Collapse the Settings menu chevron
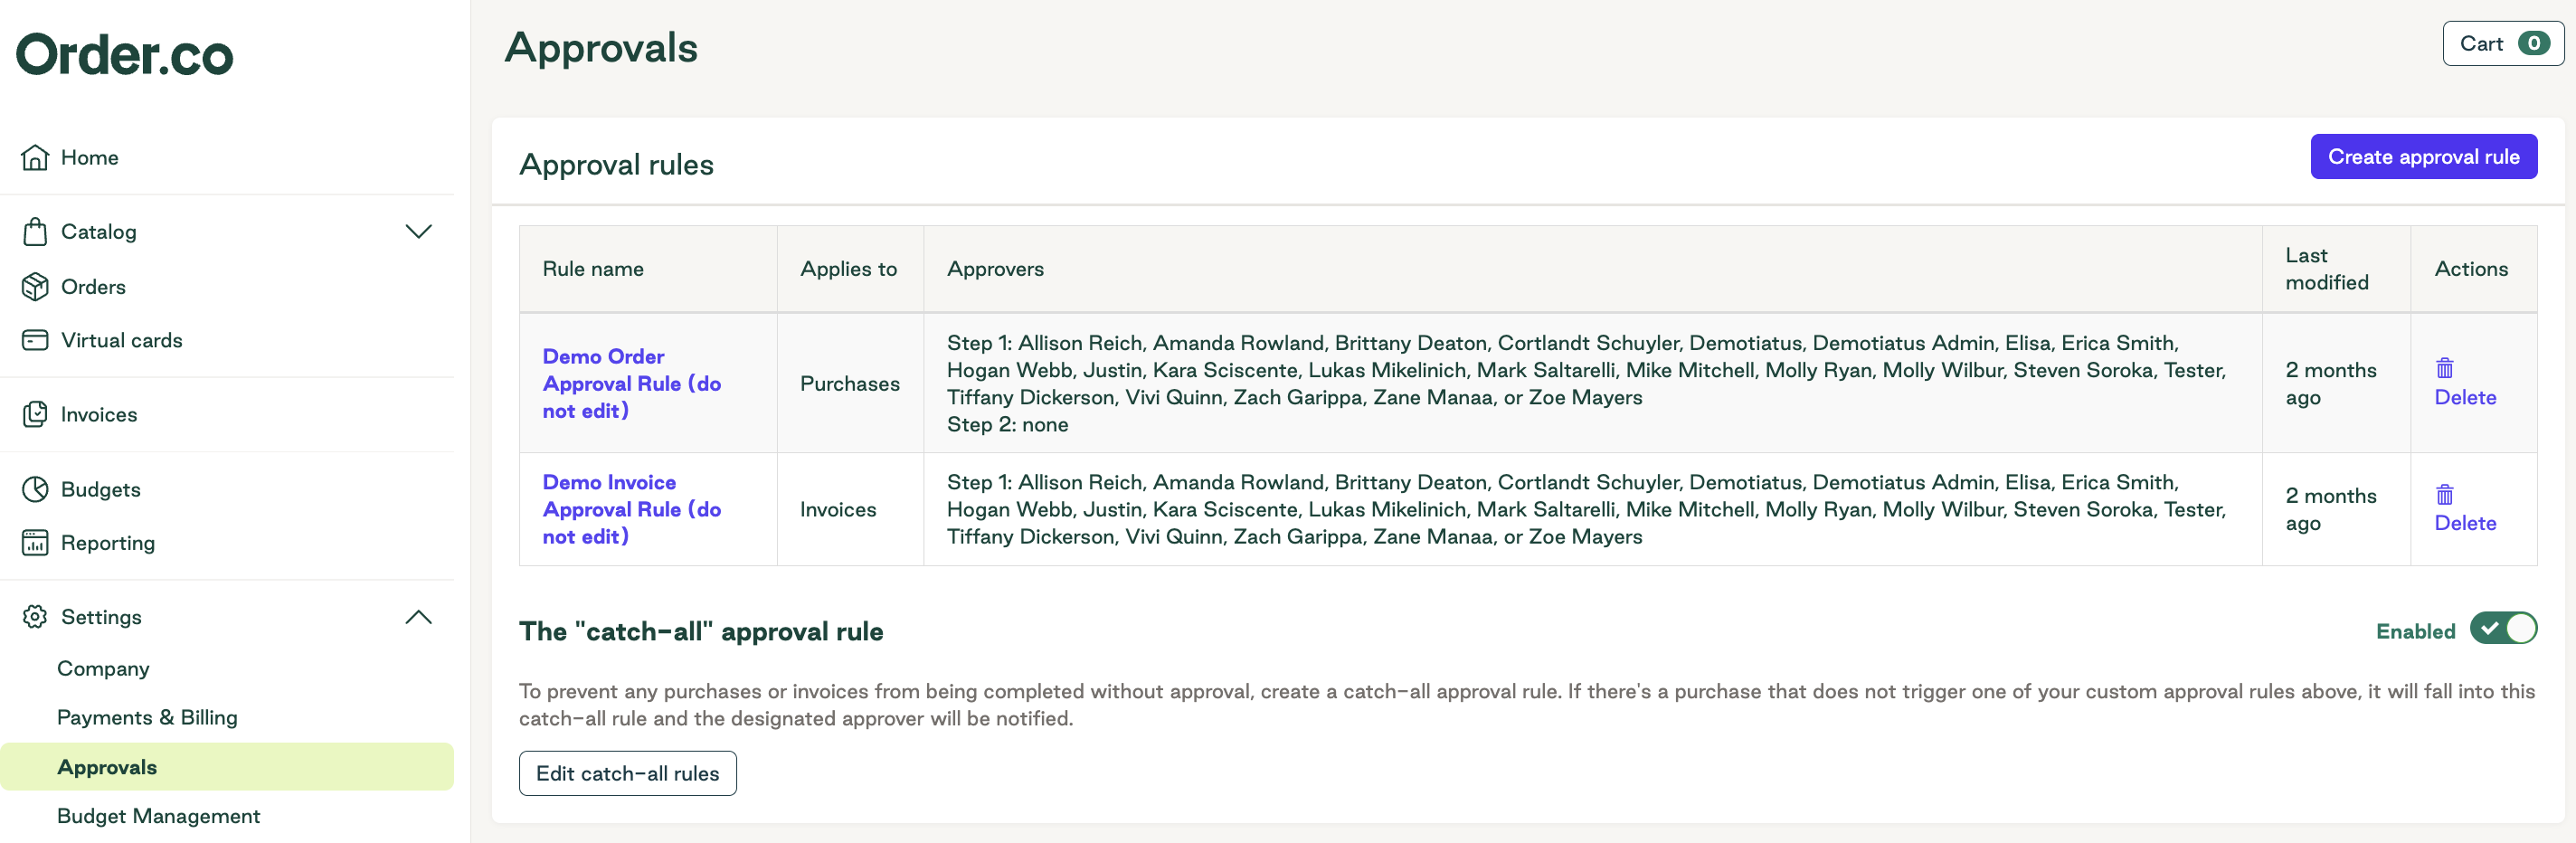Screen dimensions: 2576x843 418,617
